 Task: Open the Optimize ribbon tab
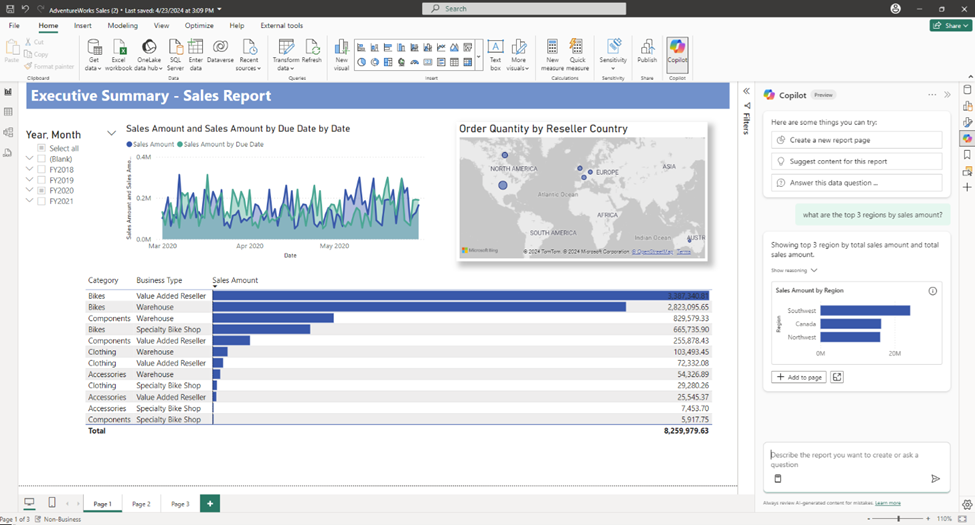click(x=199, y=26)
